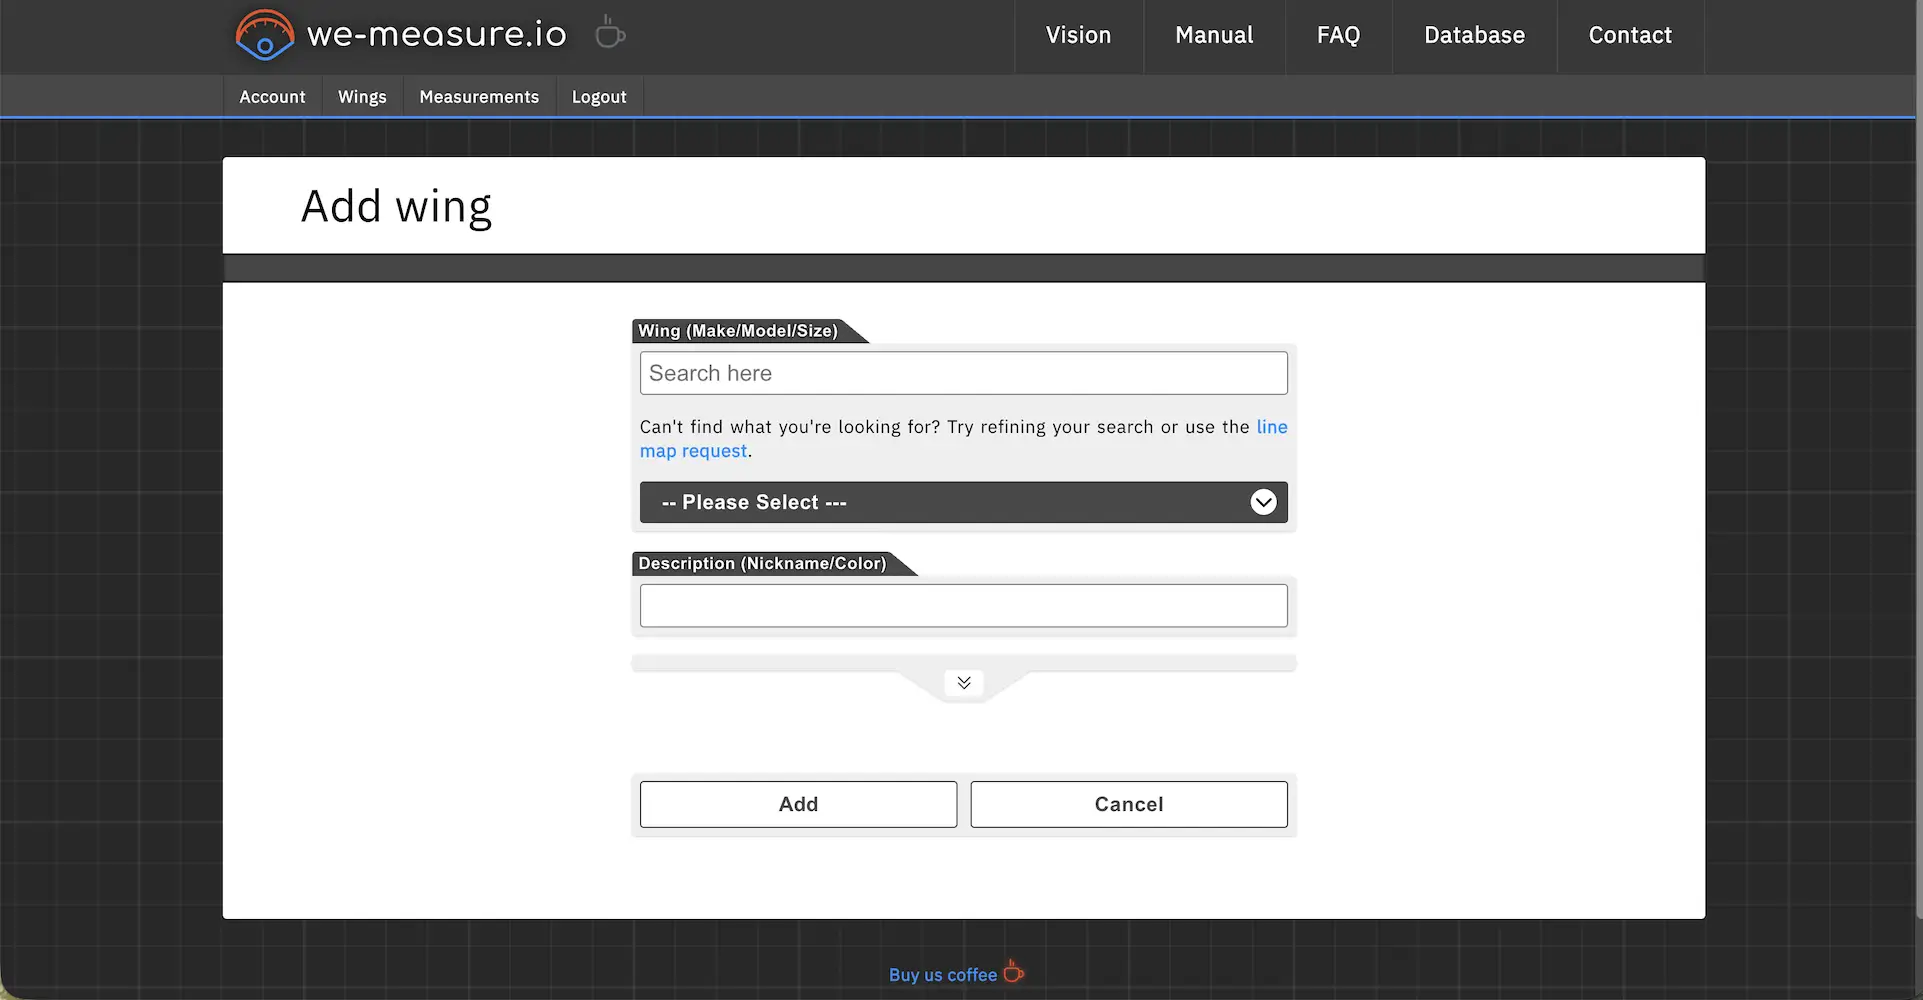Click the Cancel button

point(1129,804)
